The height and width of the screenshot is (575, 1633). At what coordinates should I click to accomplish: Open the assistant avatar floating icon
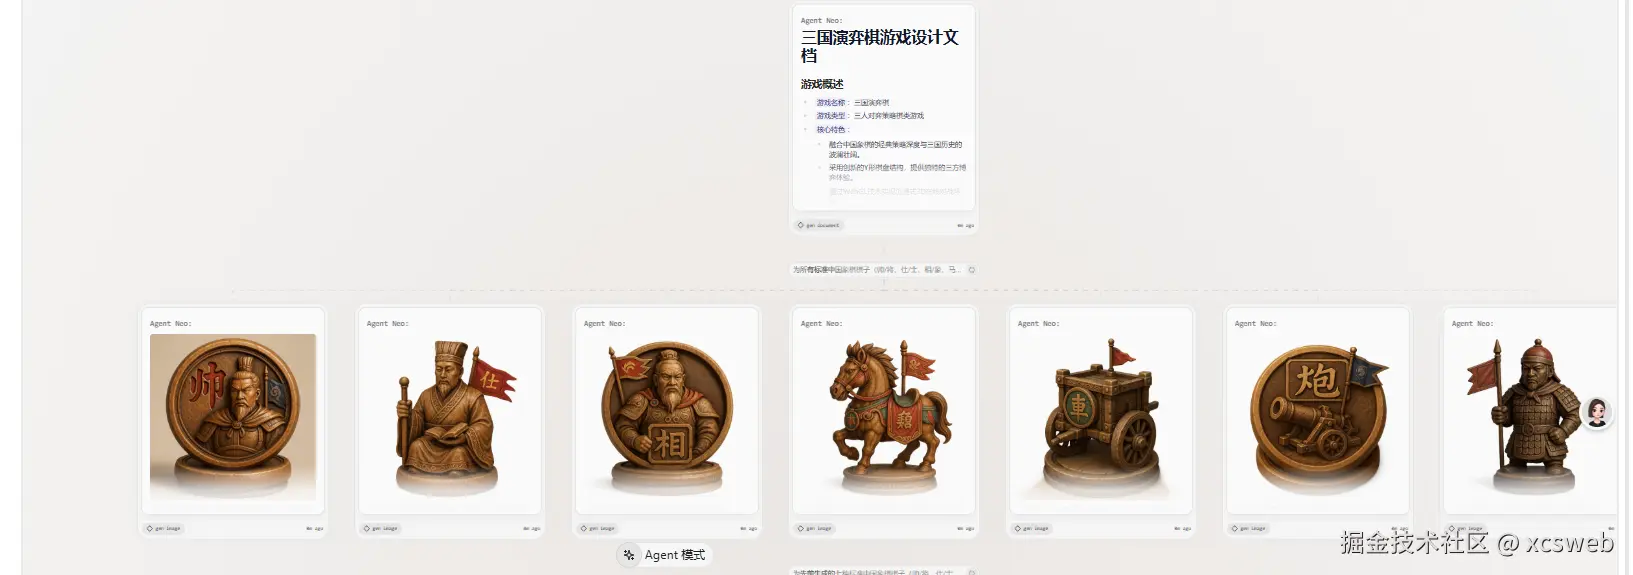tap(1597, 412)
